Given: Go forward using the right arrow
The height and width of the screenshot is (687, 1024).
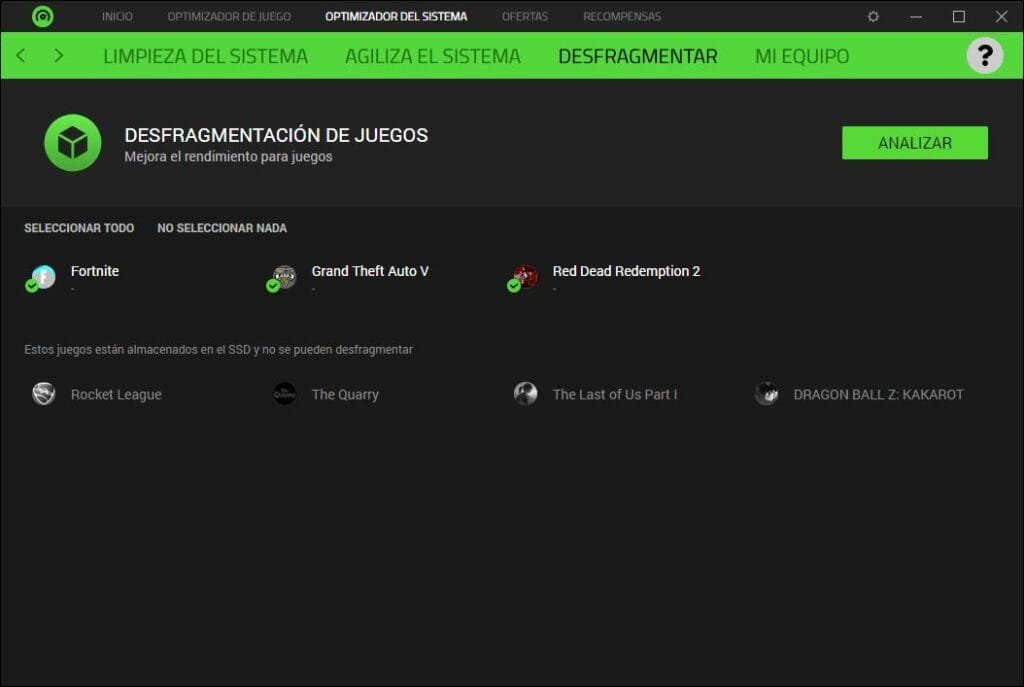Looking at the screenshot, I should coord(59,56).
